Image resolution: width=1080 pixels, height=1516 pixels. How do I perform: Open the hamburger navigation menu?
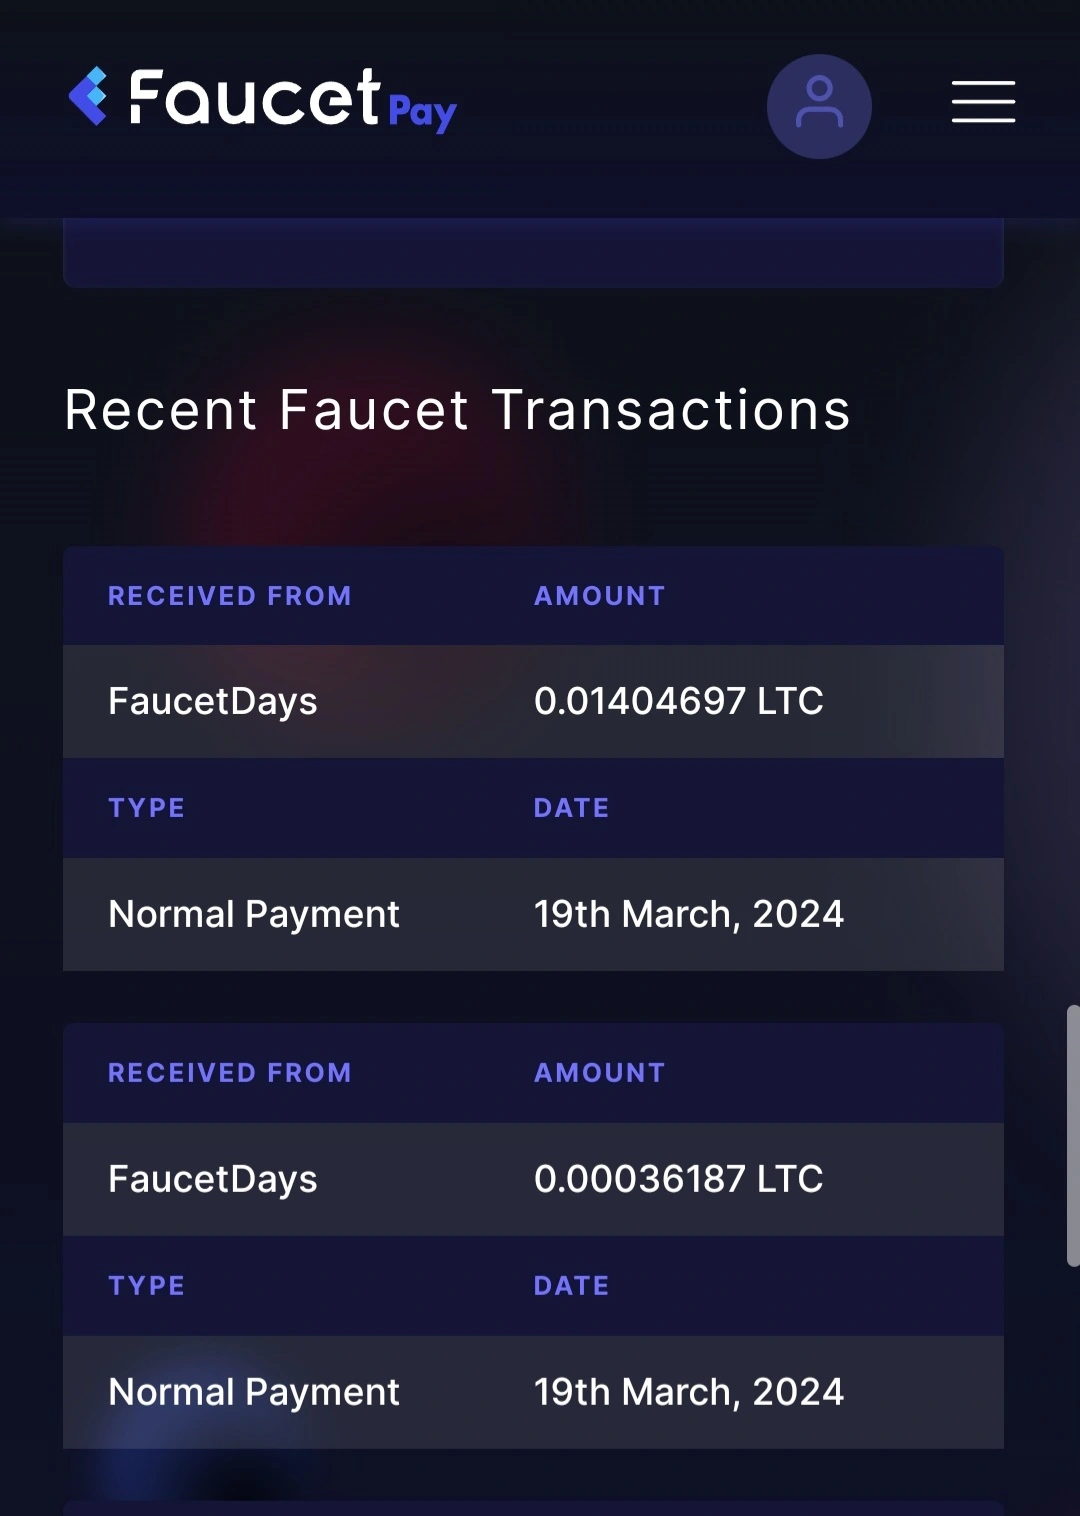click(983, 102)
